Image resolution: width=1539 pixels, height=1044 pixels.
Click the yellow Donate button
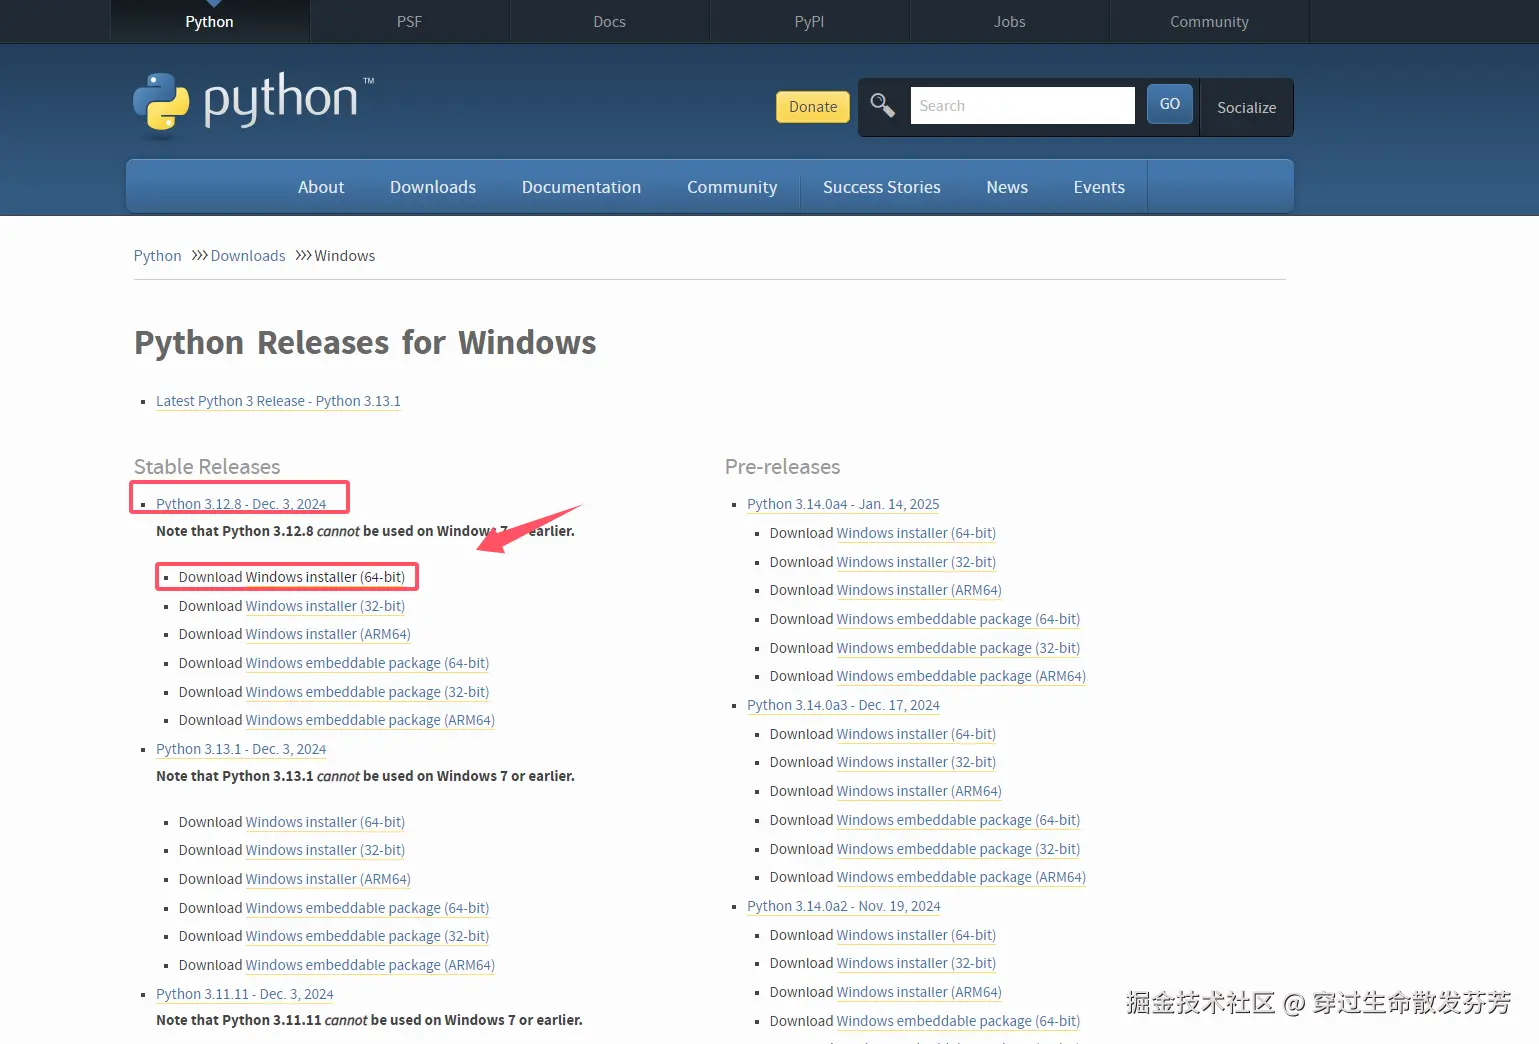point(813,107)
